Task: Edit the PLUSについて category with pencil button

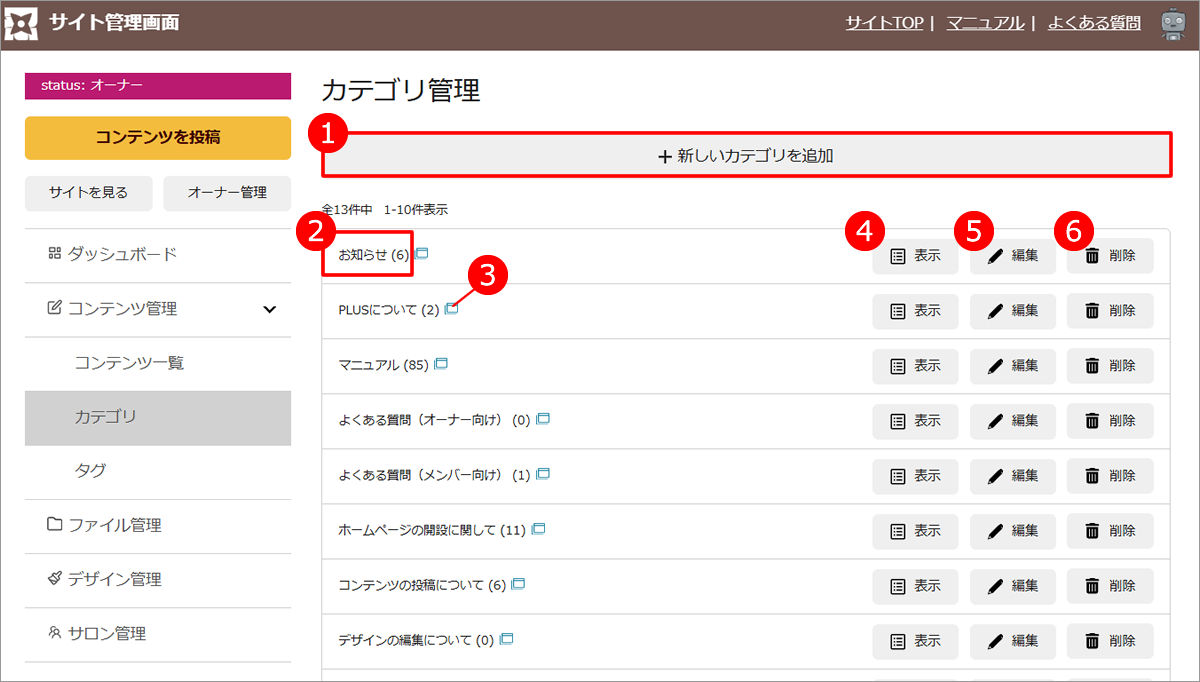Action: point(1012,311)
